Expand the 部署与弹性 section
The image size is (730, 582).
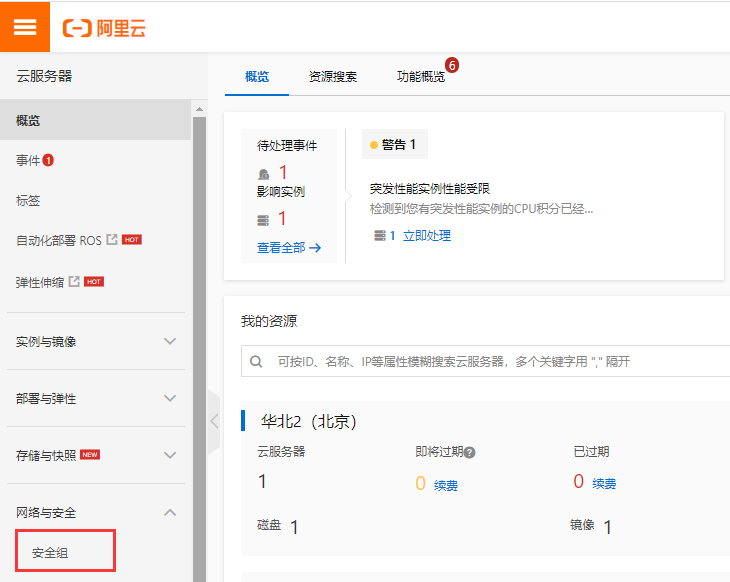170,398
